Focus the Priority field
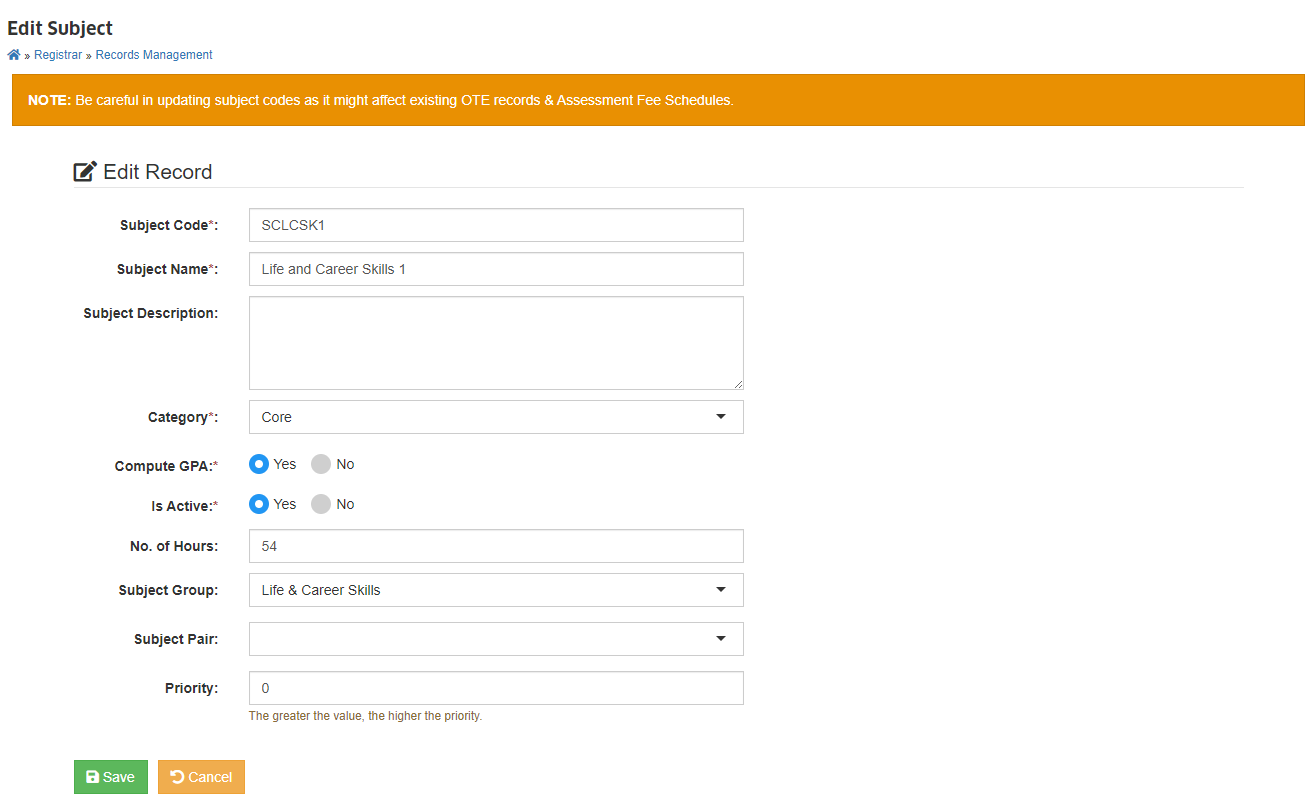 pyautogui.click(x=496, y=688)
